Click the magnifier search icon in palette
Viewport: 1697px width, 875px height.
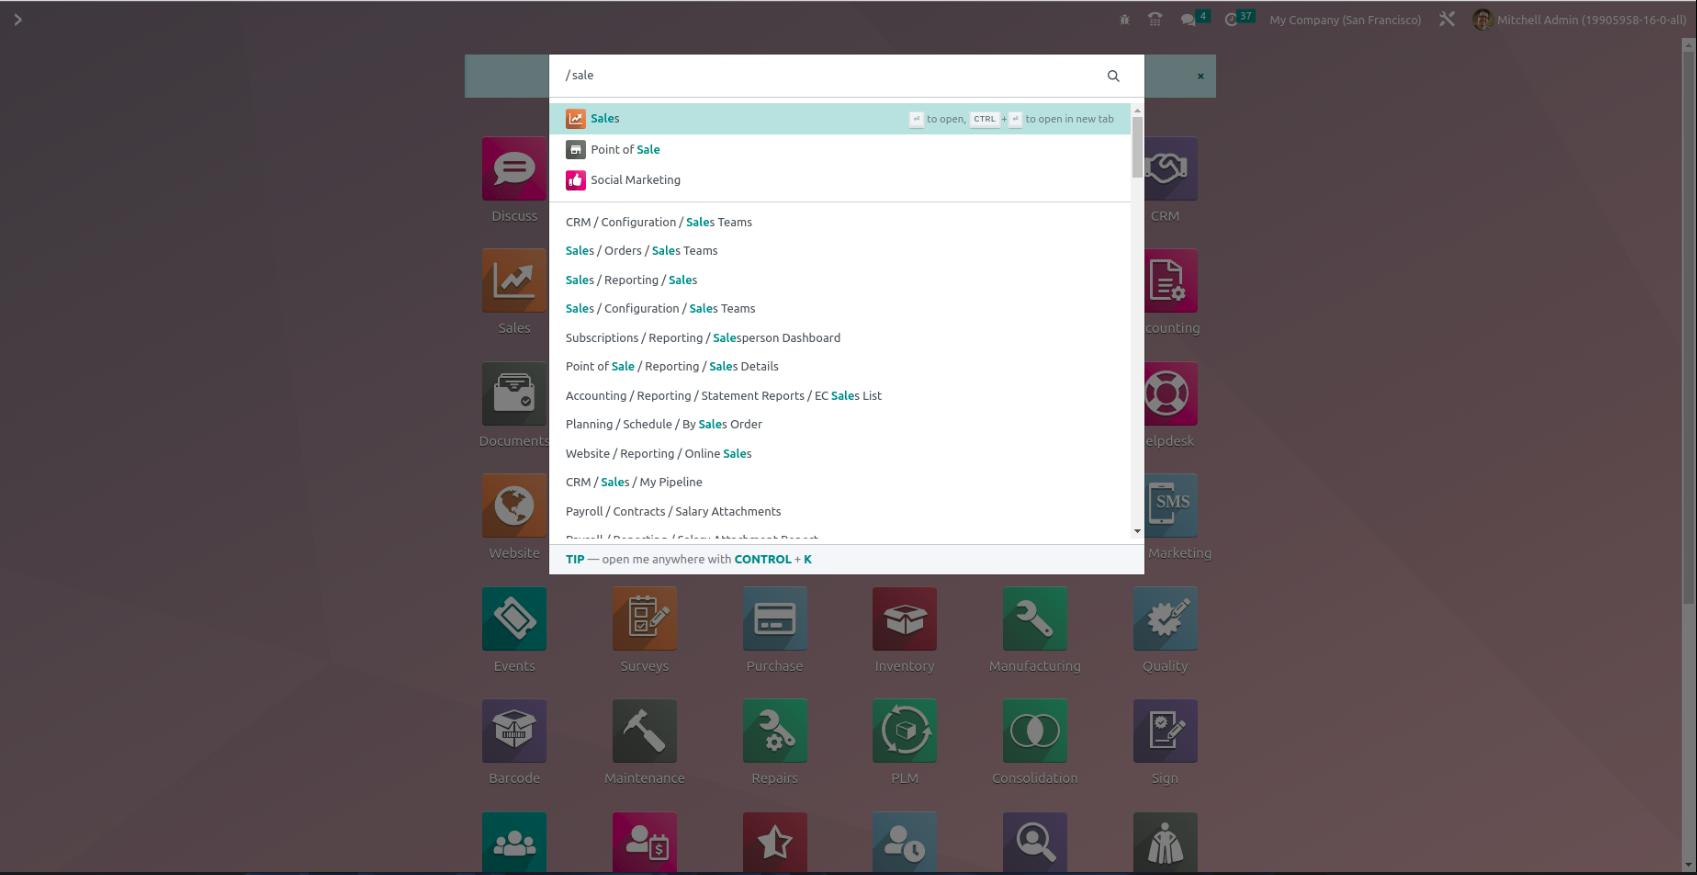[1113, 76]
